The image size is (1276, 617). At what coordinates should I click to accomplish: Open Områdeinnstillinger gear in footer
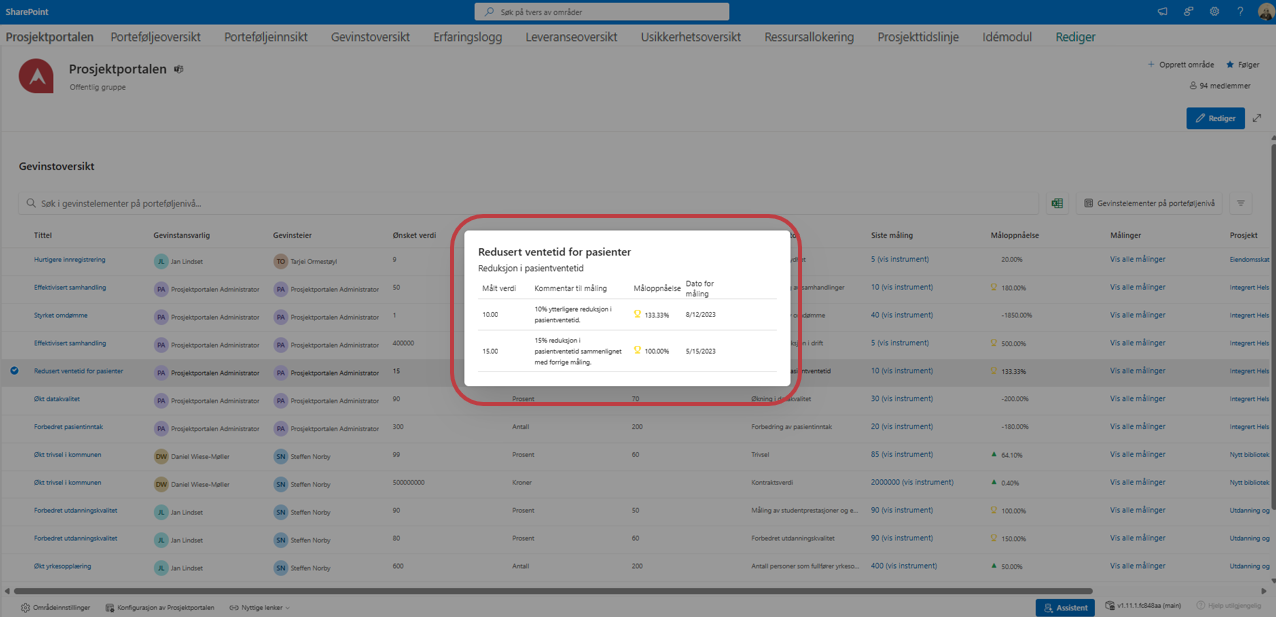pos(26,607)
